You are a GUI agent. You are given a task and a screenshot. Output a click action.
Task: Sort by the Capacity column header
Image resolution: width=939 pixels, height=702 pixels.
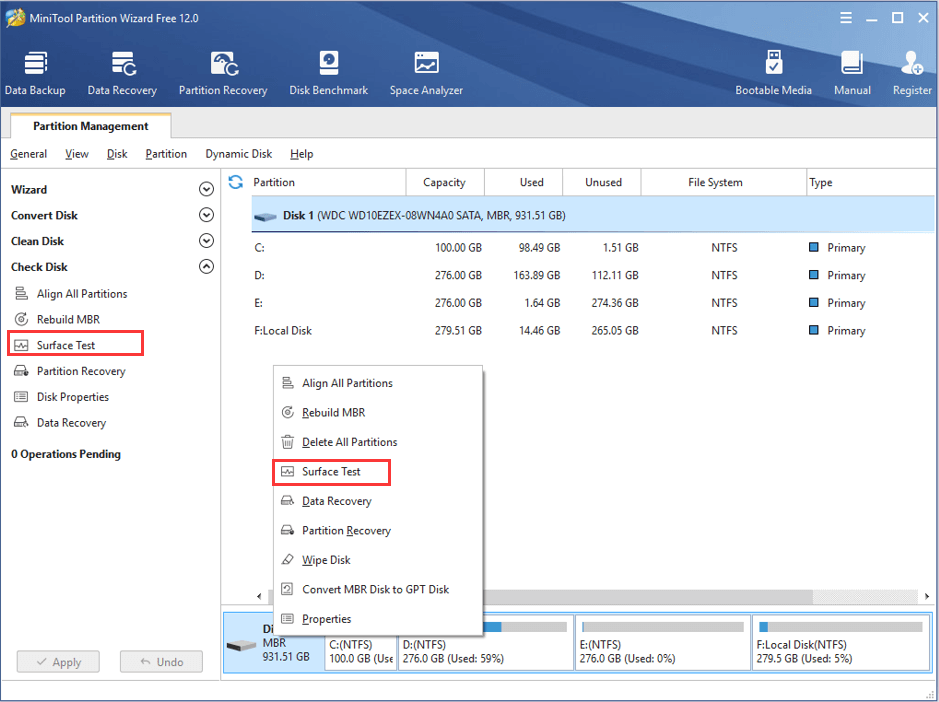[x=444, y=182]
